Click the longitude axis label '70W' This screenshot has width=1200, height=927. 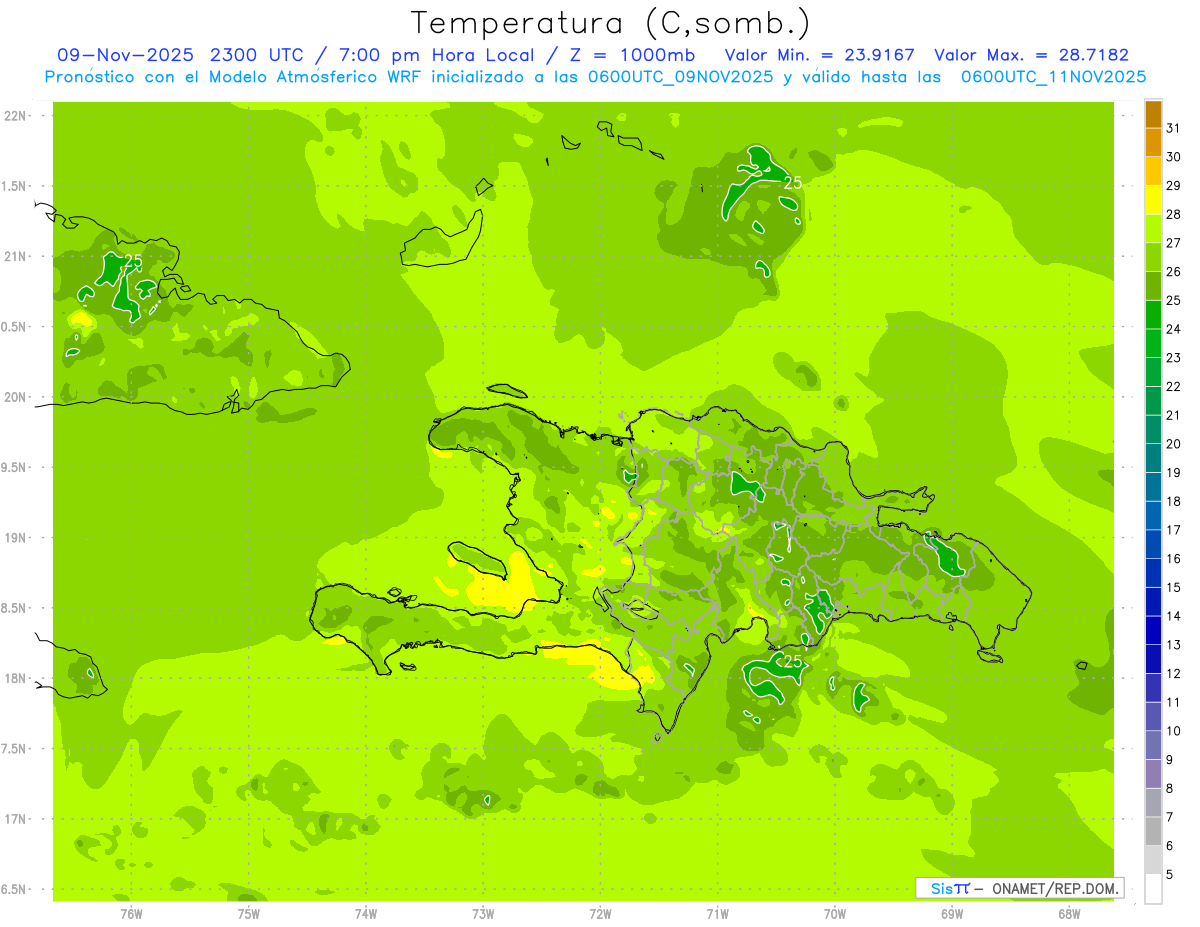835,914
